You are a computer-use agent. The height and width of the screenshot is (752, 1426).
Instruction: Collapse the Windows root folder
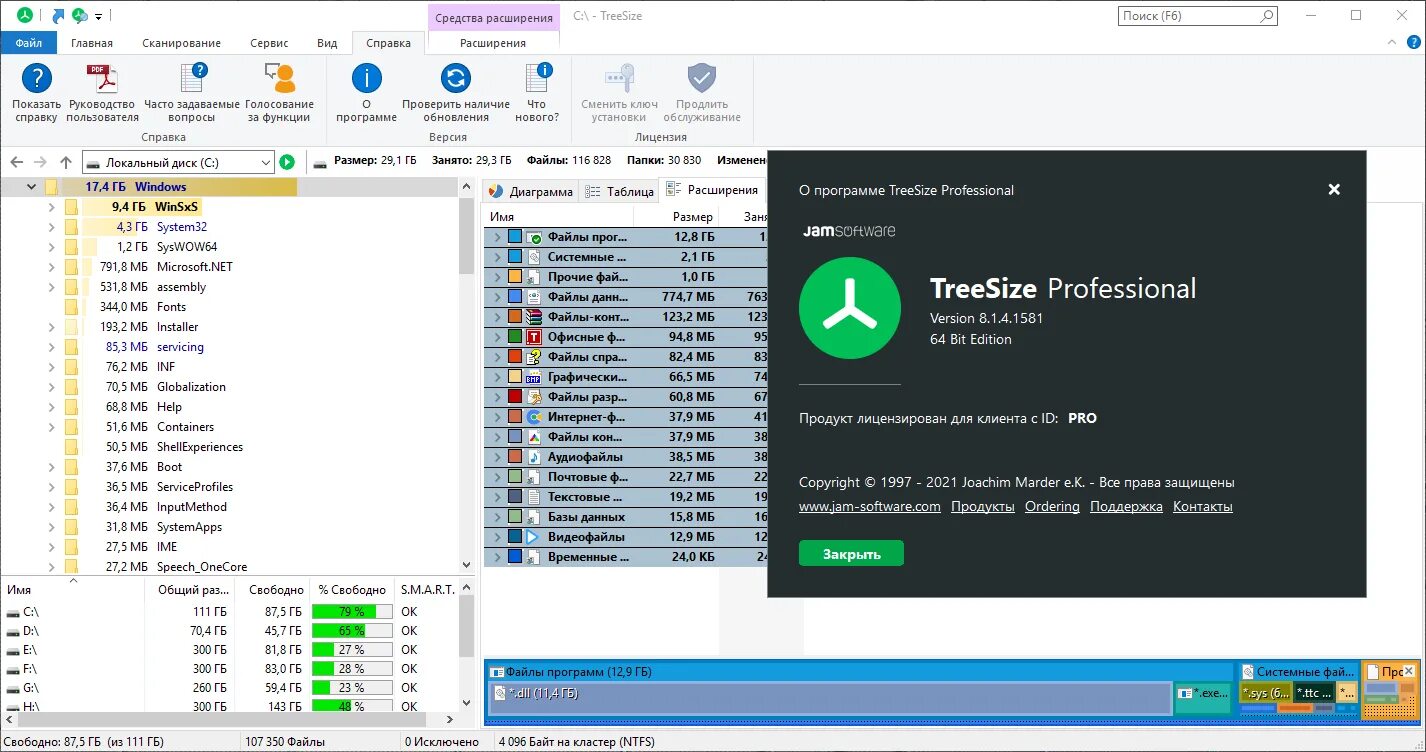coord(31,187)
